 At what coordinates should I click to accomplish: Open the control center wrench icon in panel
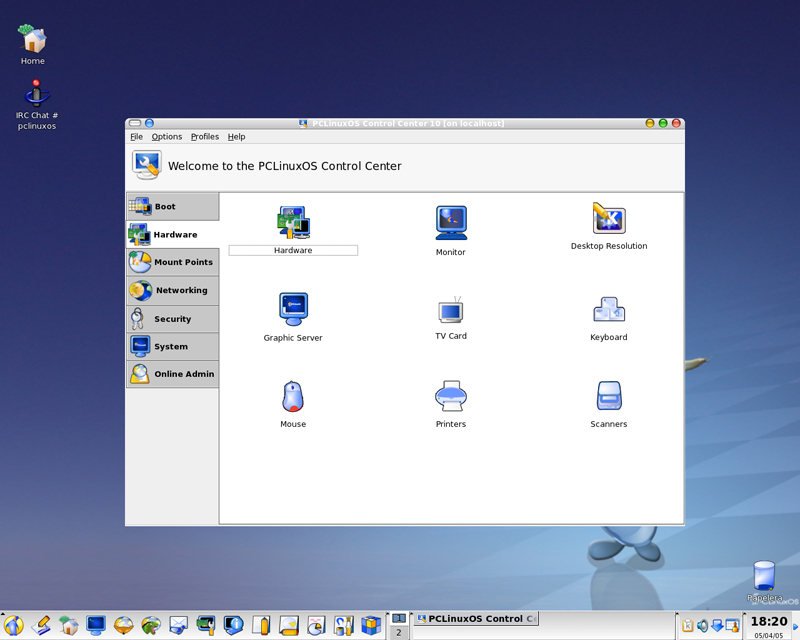206,625
